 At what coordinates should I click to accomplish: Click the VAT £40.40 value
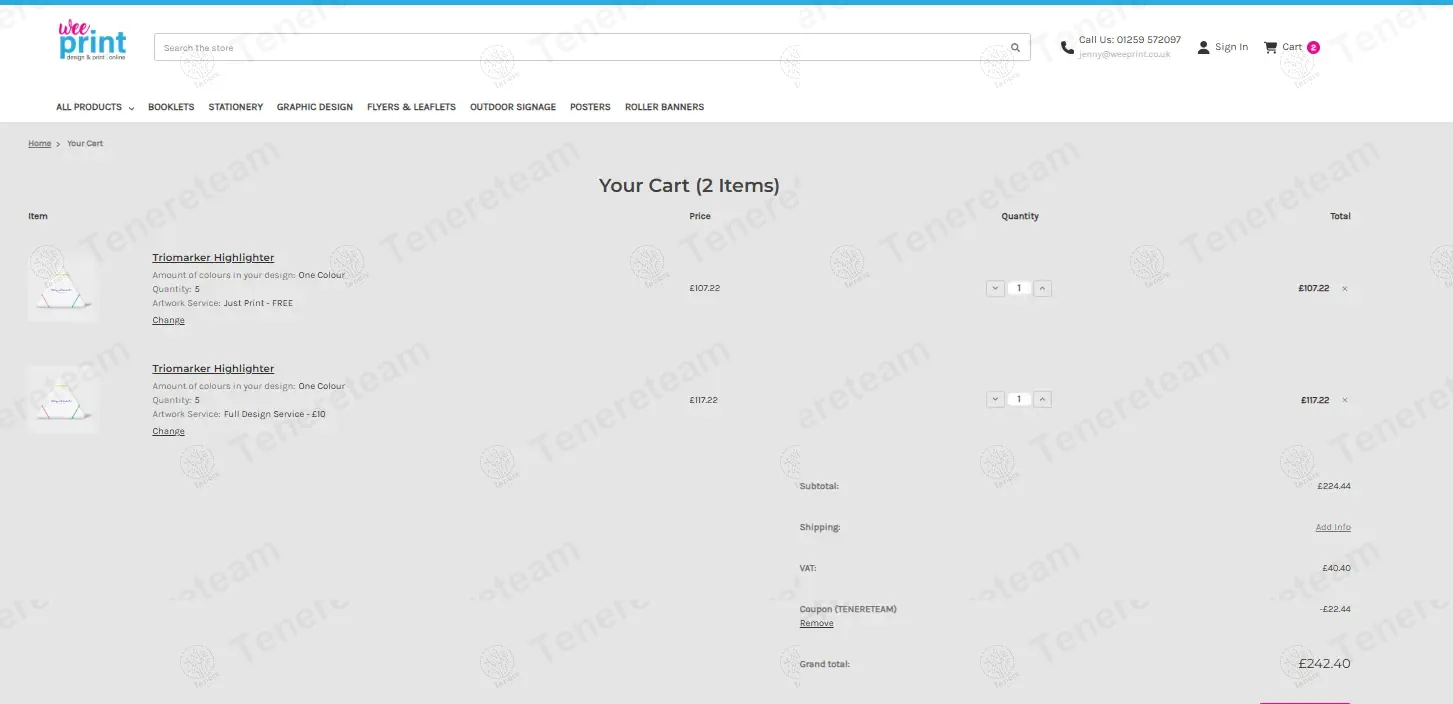coord(1336,568)
